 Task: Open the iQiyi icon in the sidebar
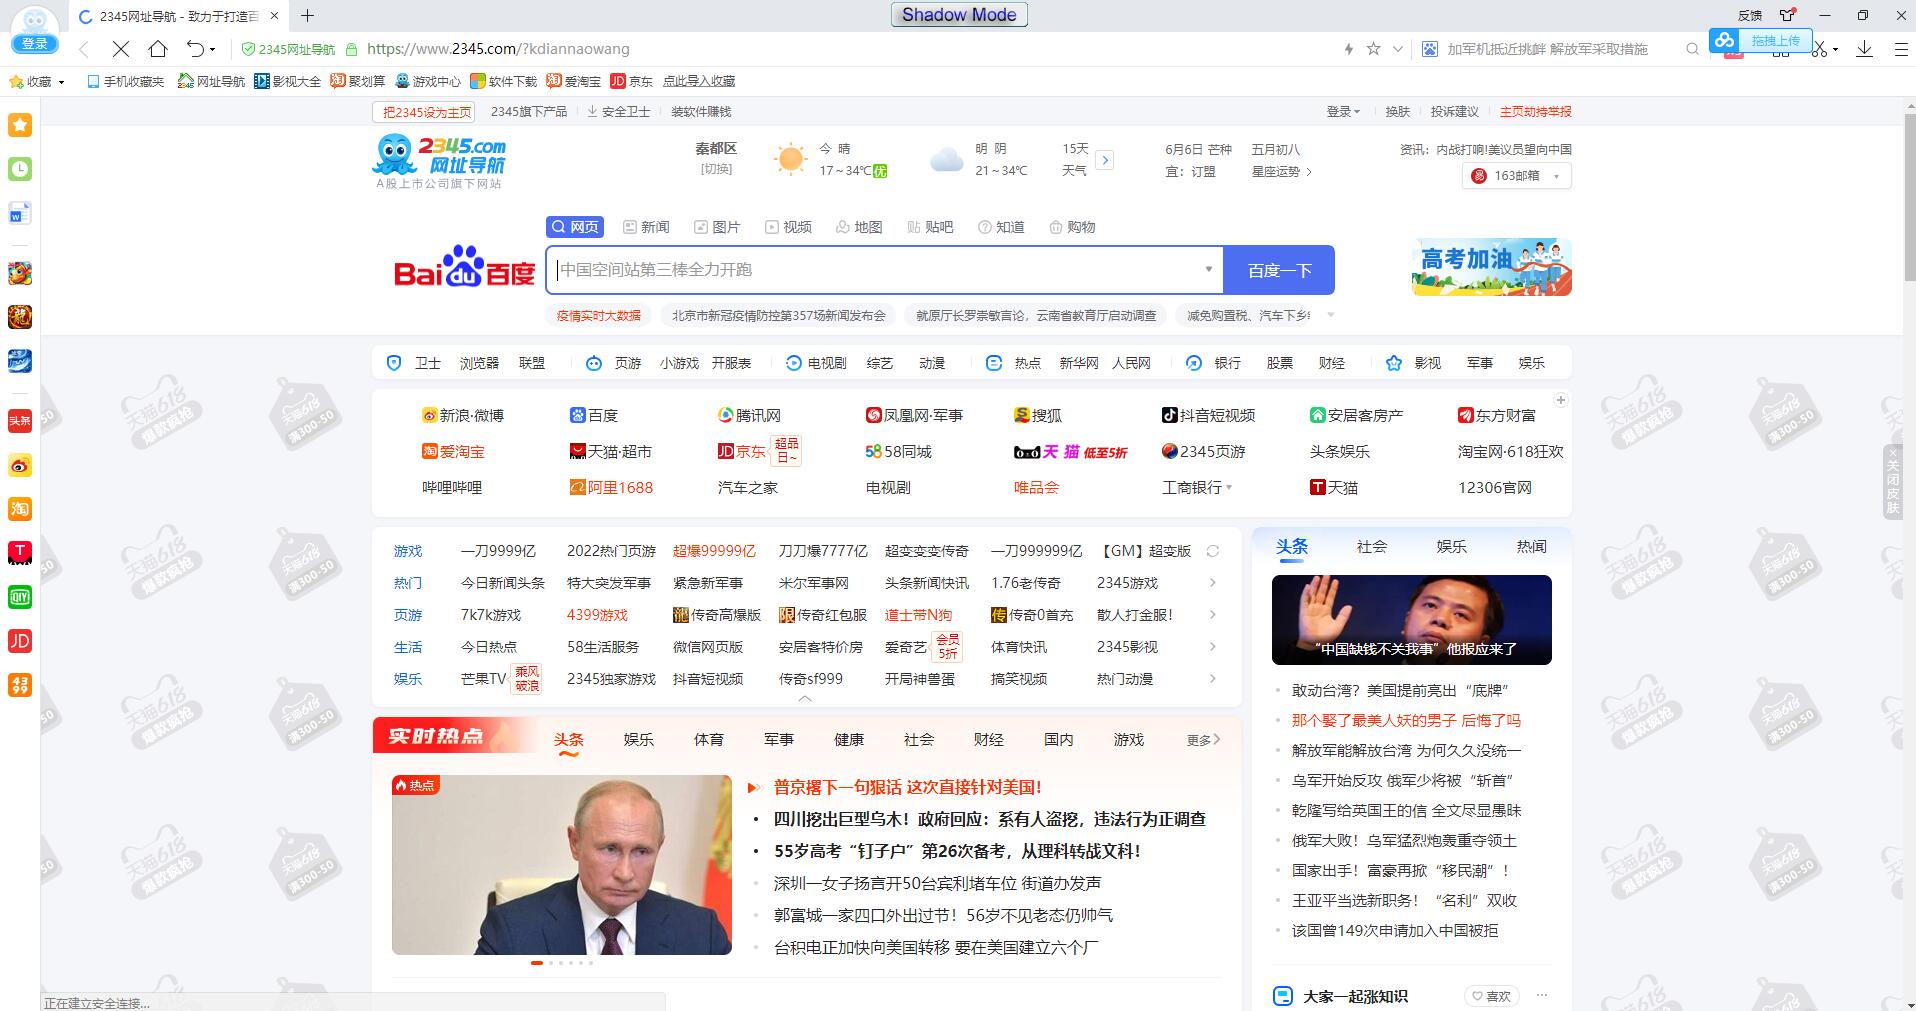coord(20,597)
